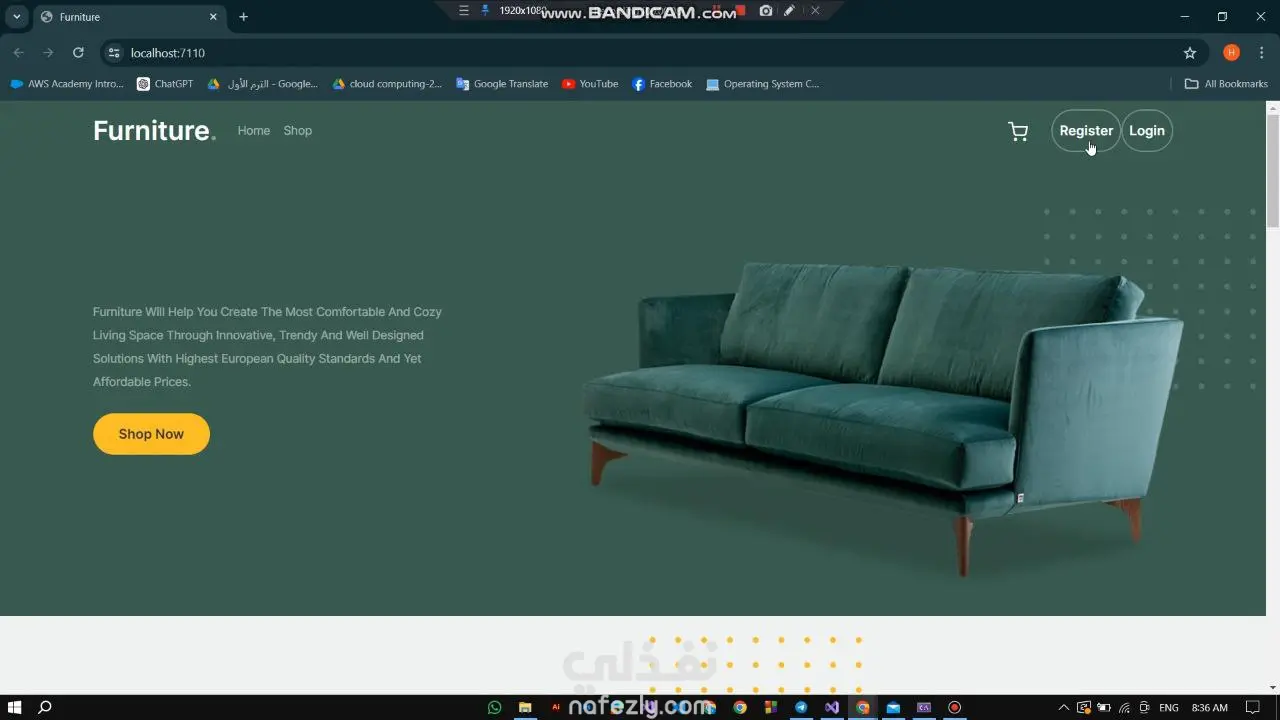Click the Bandicam screenshot camera icon

pos(766,11)
